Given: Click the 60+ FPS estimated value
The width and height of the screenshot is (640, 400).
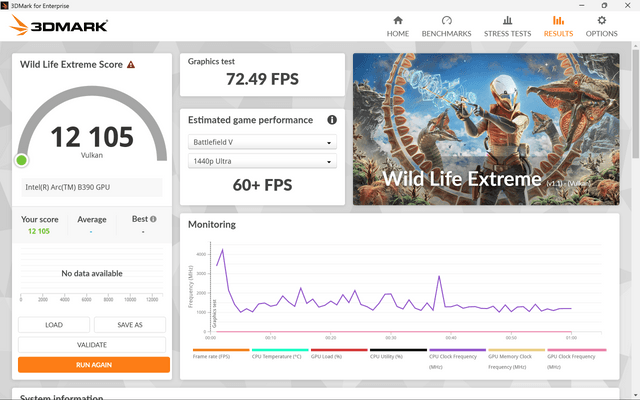Looking at the screenshot, I should pos(262,185).
